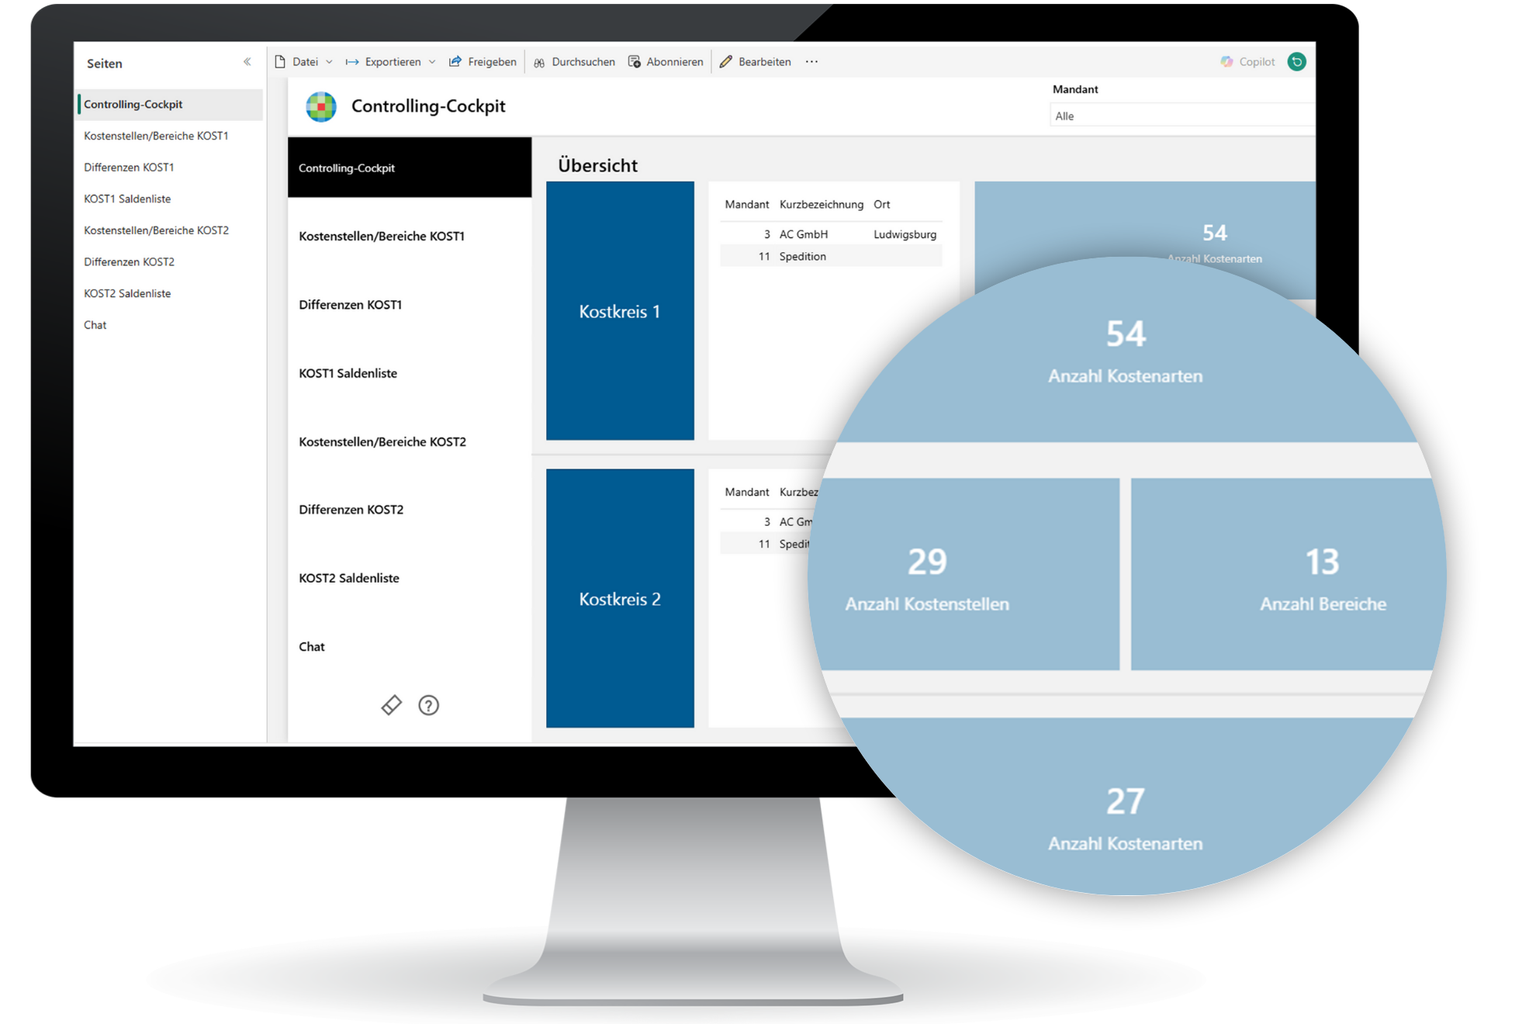Click the Bearbeiten pencil button
Screen dimensions: 1536x1024
tap(755, 62)
